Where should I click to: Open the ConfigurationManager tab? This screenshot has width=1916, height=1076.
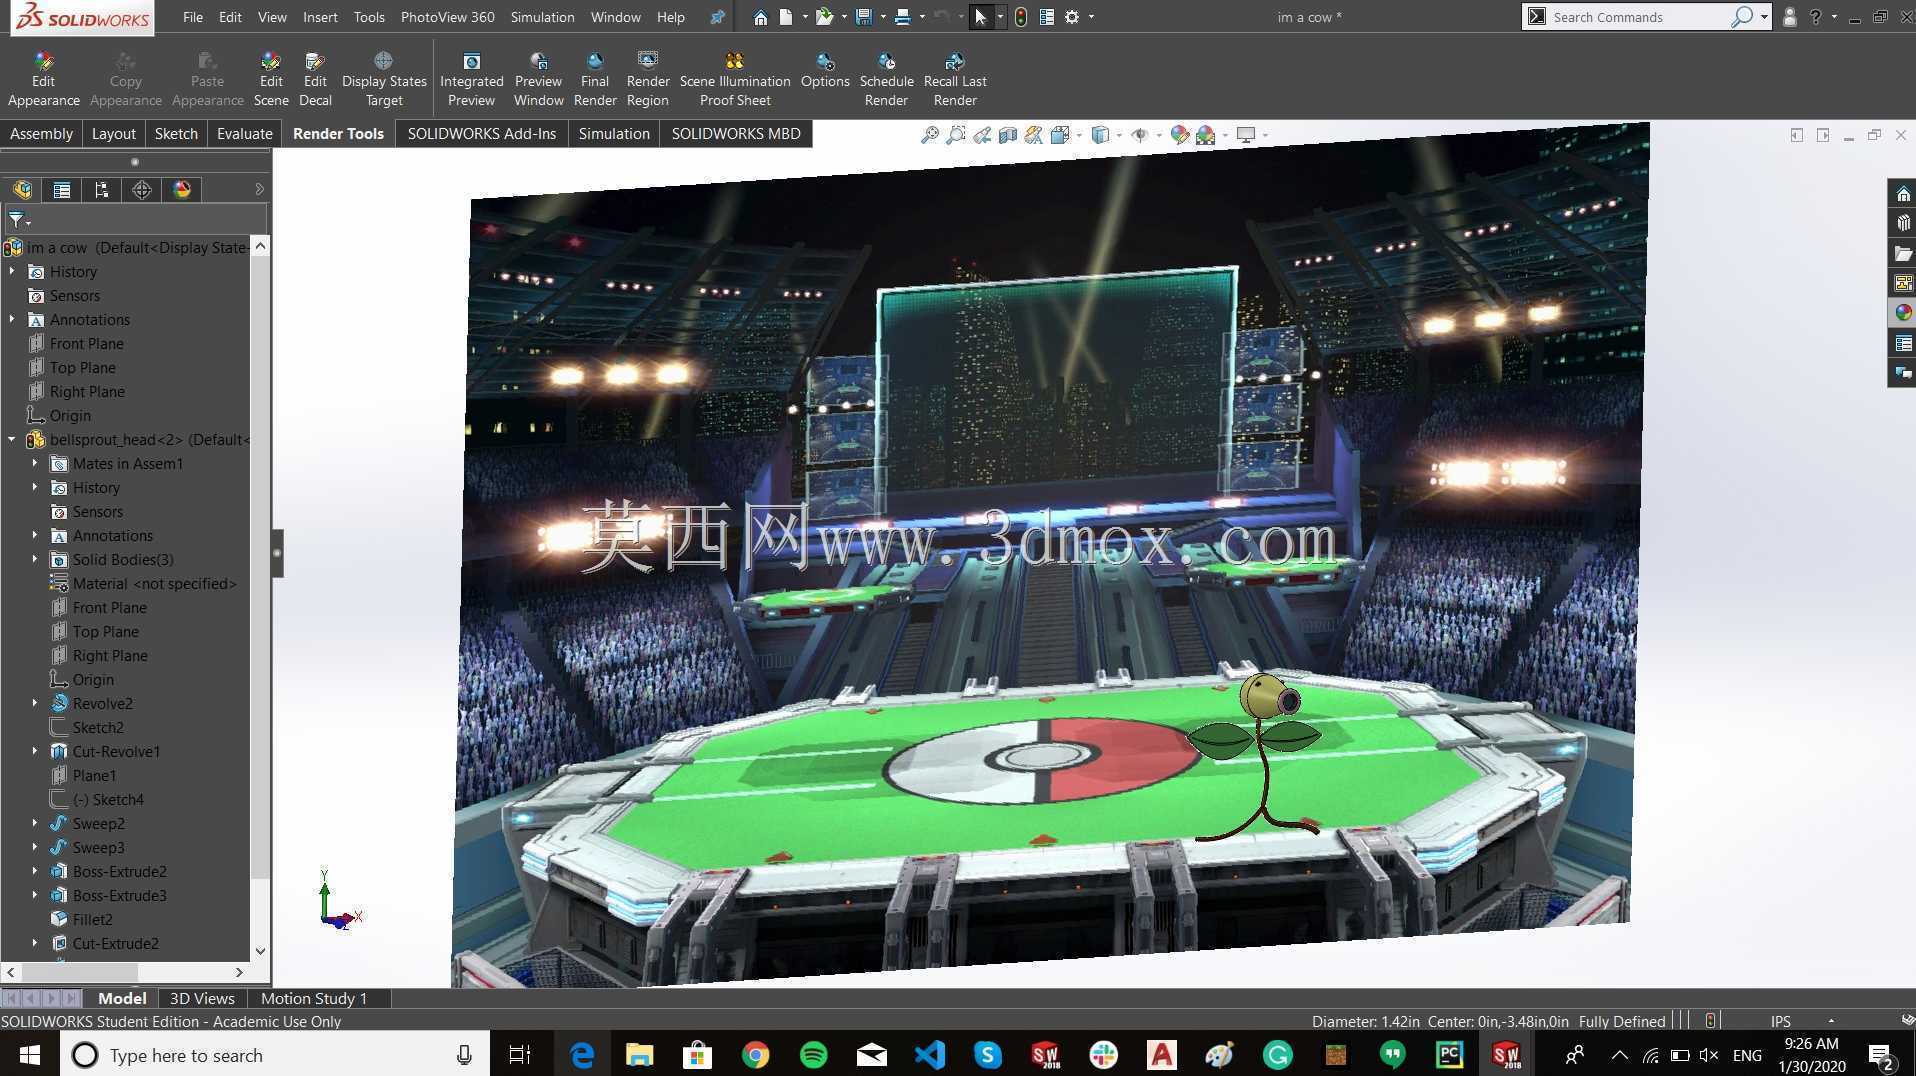point(102,190)
